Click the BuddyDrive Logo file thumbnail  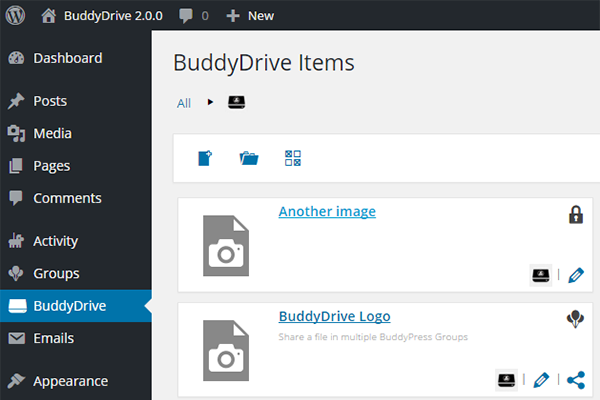coord(225,350)
